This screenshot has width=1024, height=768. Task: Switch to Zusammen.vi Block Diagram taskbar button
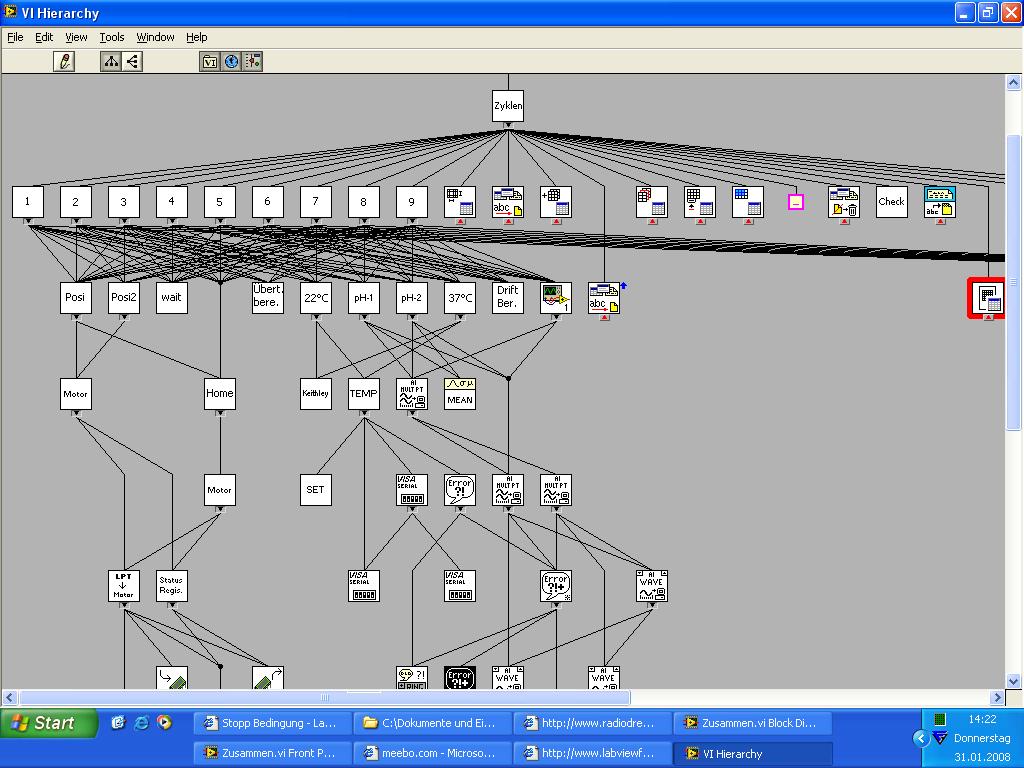(x=753, y=723)
